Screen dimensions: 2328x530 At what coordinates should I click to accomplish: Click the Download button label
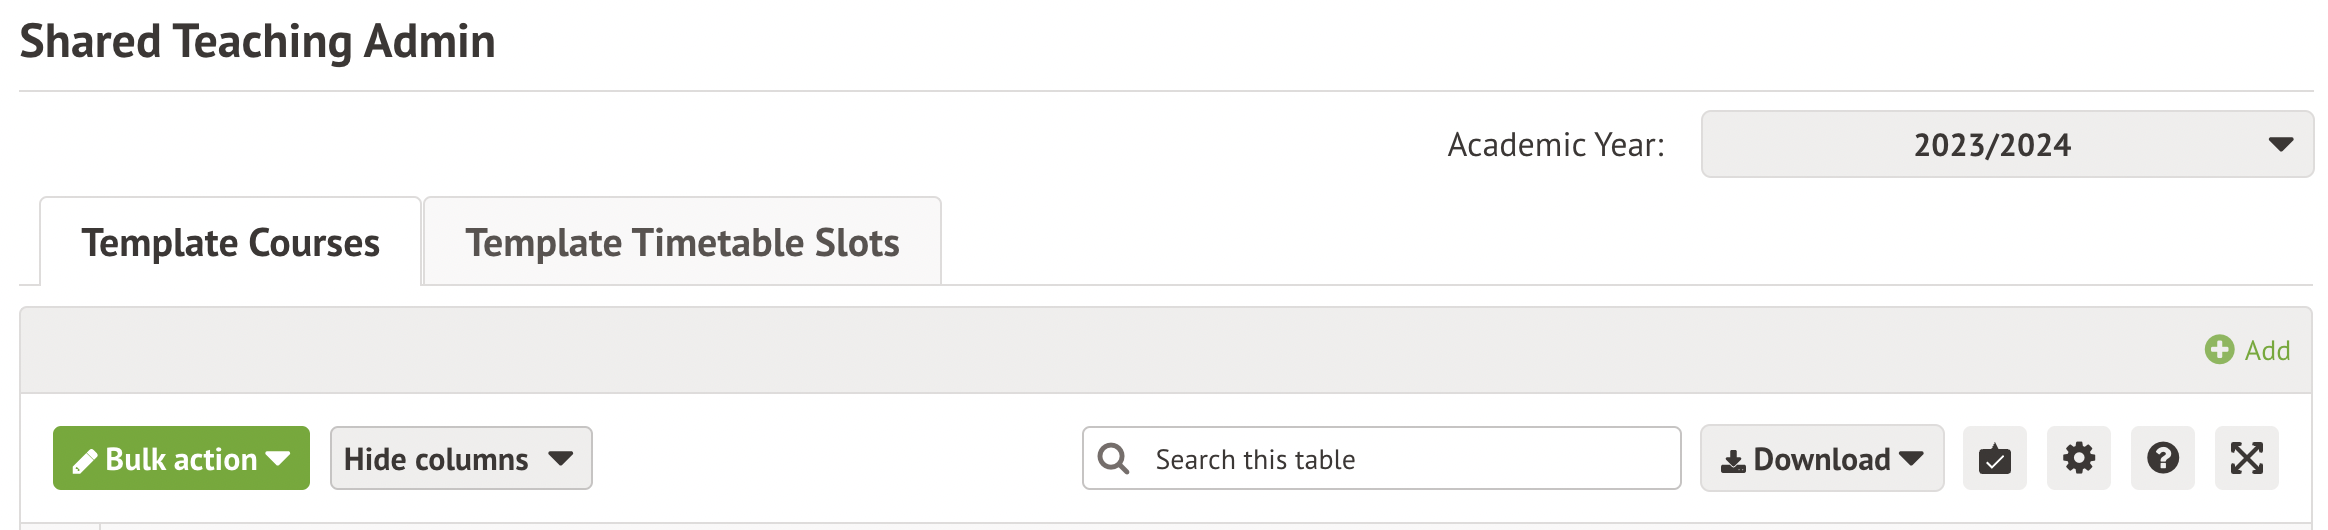click(1821, 459)
